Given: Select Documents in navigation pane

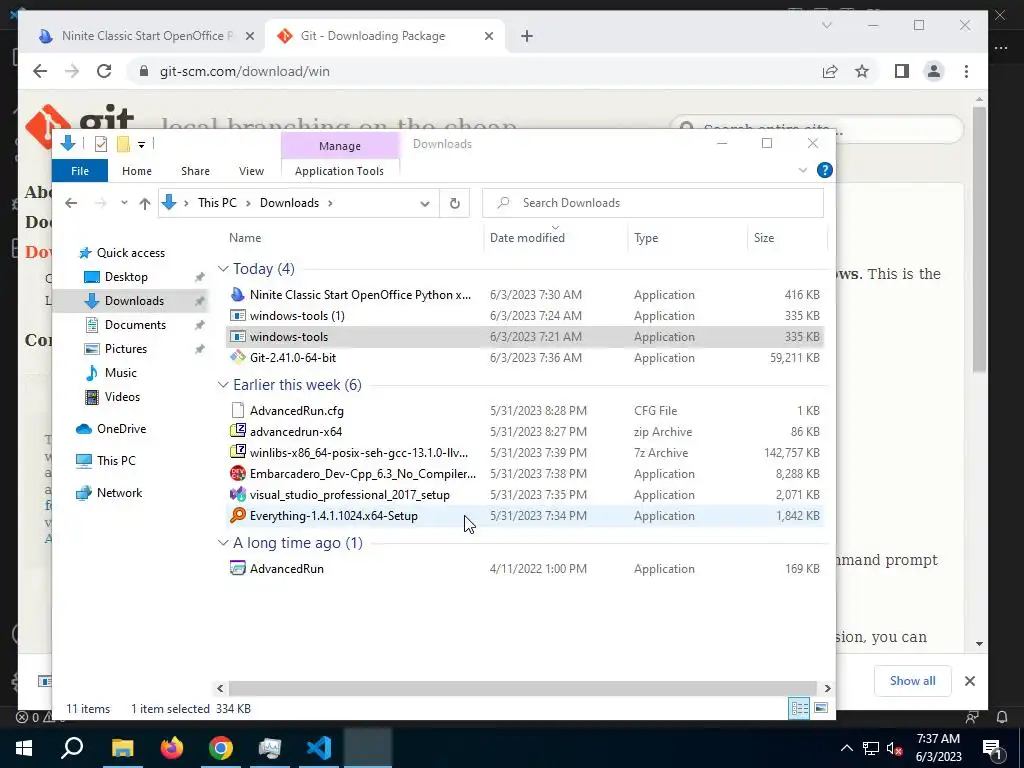Looking at the screenshot, I should [135, 325].
